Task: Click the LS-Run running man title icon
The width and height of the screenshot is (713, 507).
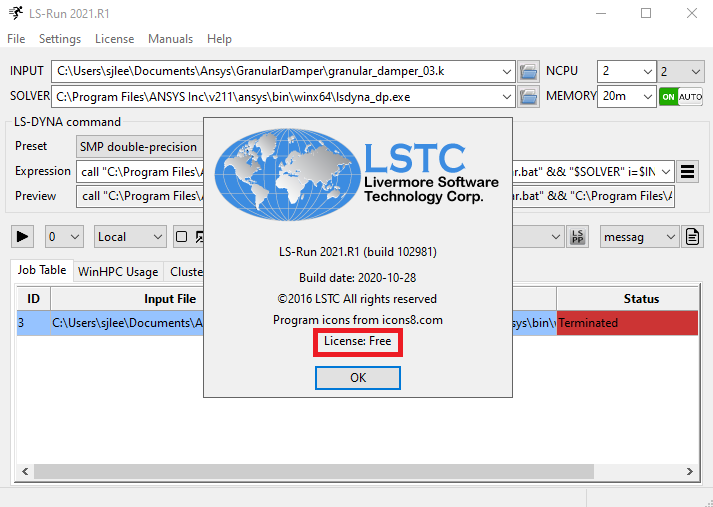Action: (x=15, y=13)
